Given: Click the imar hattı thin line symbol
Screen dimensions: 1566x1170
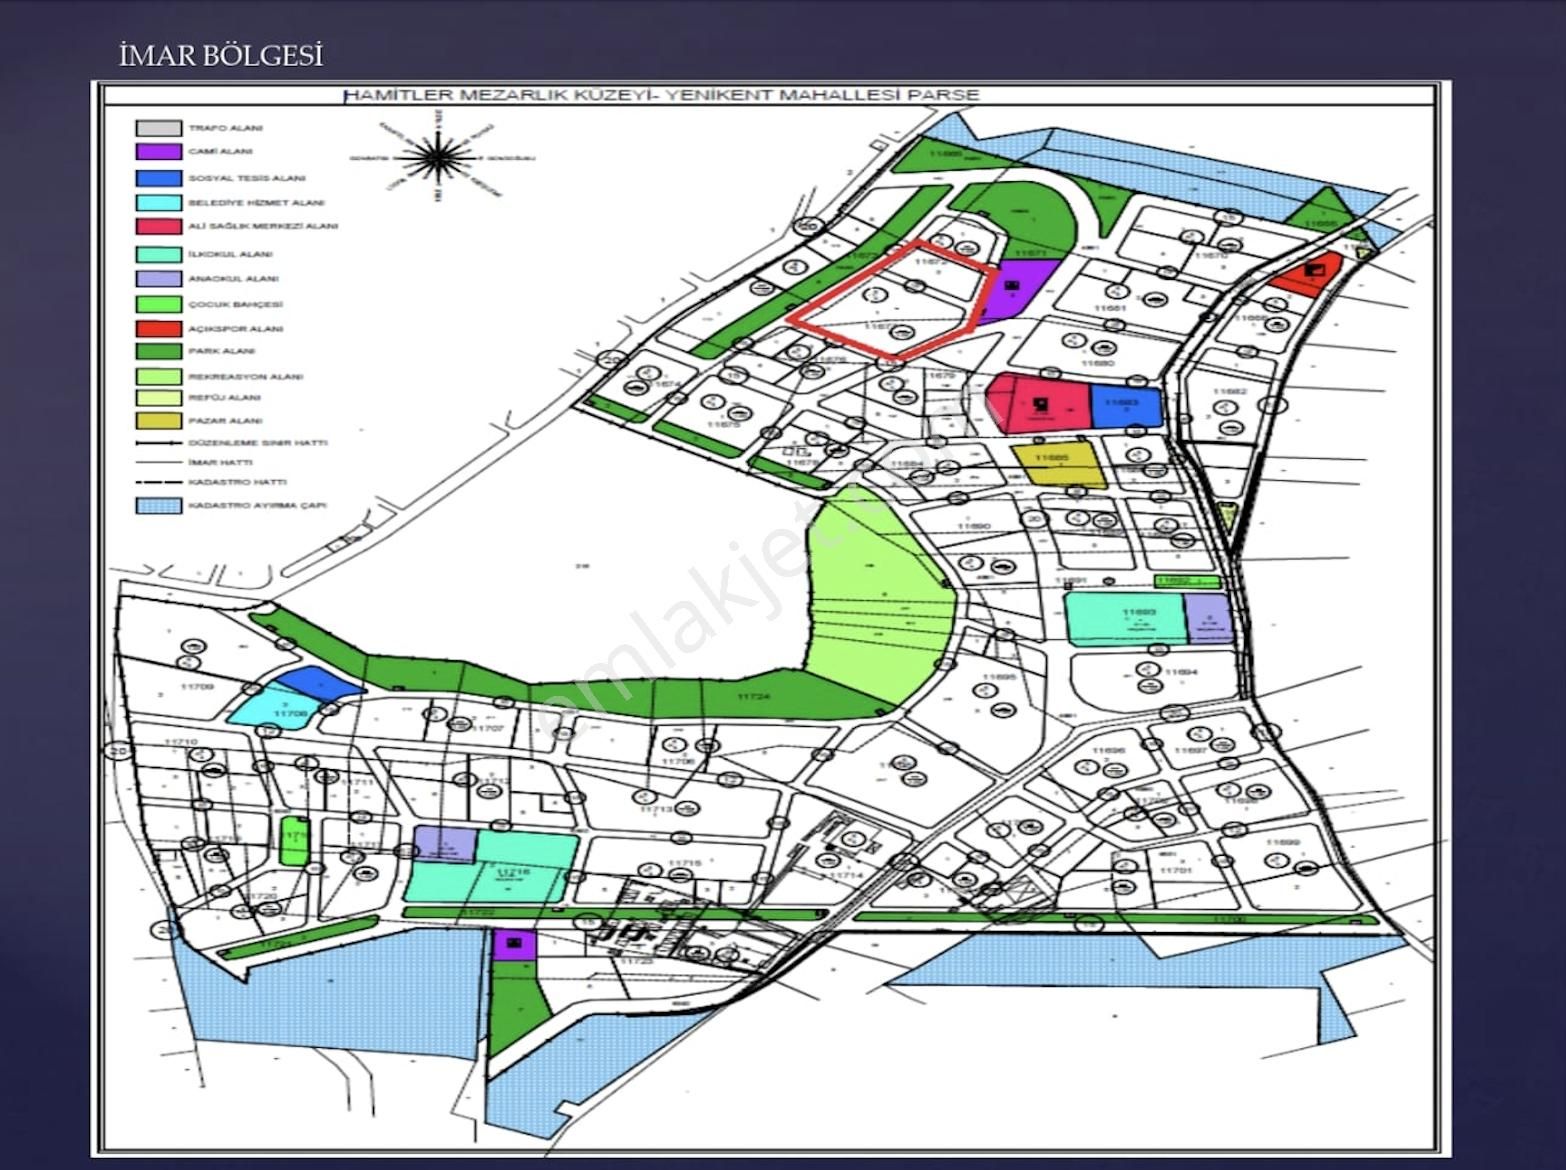Looking at the screenshot, I should point(158,462).
